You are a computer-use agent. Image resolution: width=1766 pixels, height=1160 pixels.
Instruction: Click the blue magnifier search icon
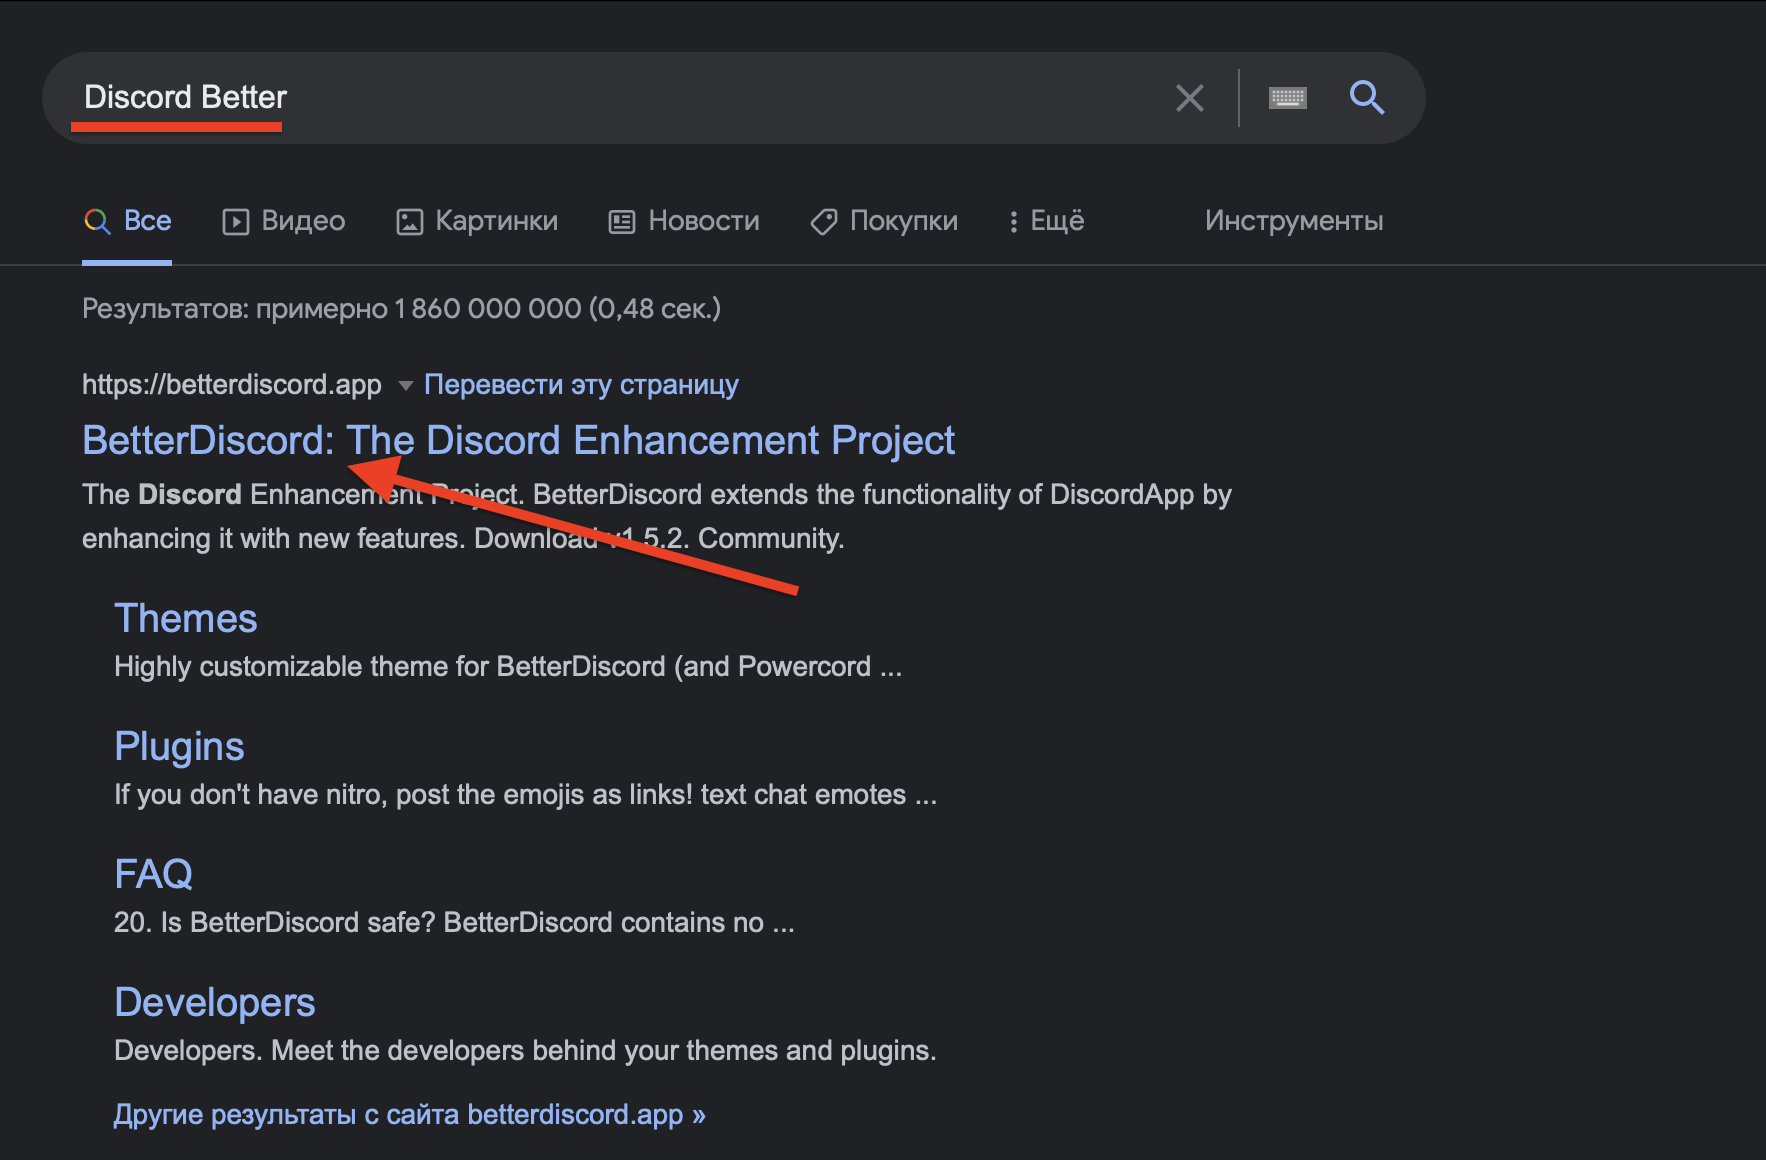coord(1366,98)
